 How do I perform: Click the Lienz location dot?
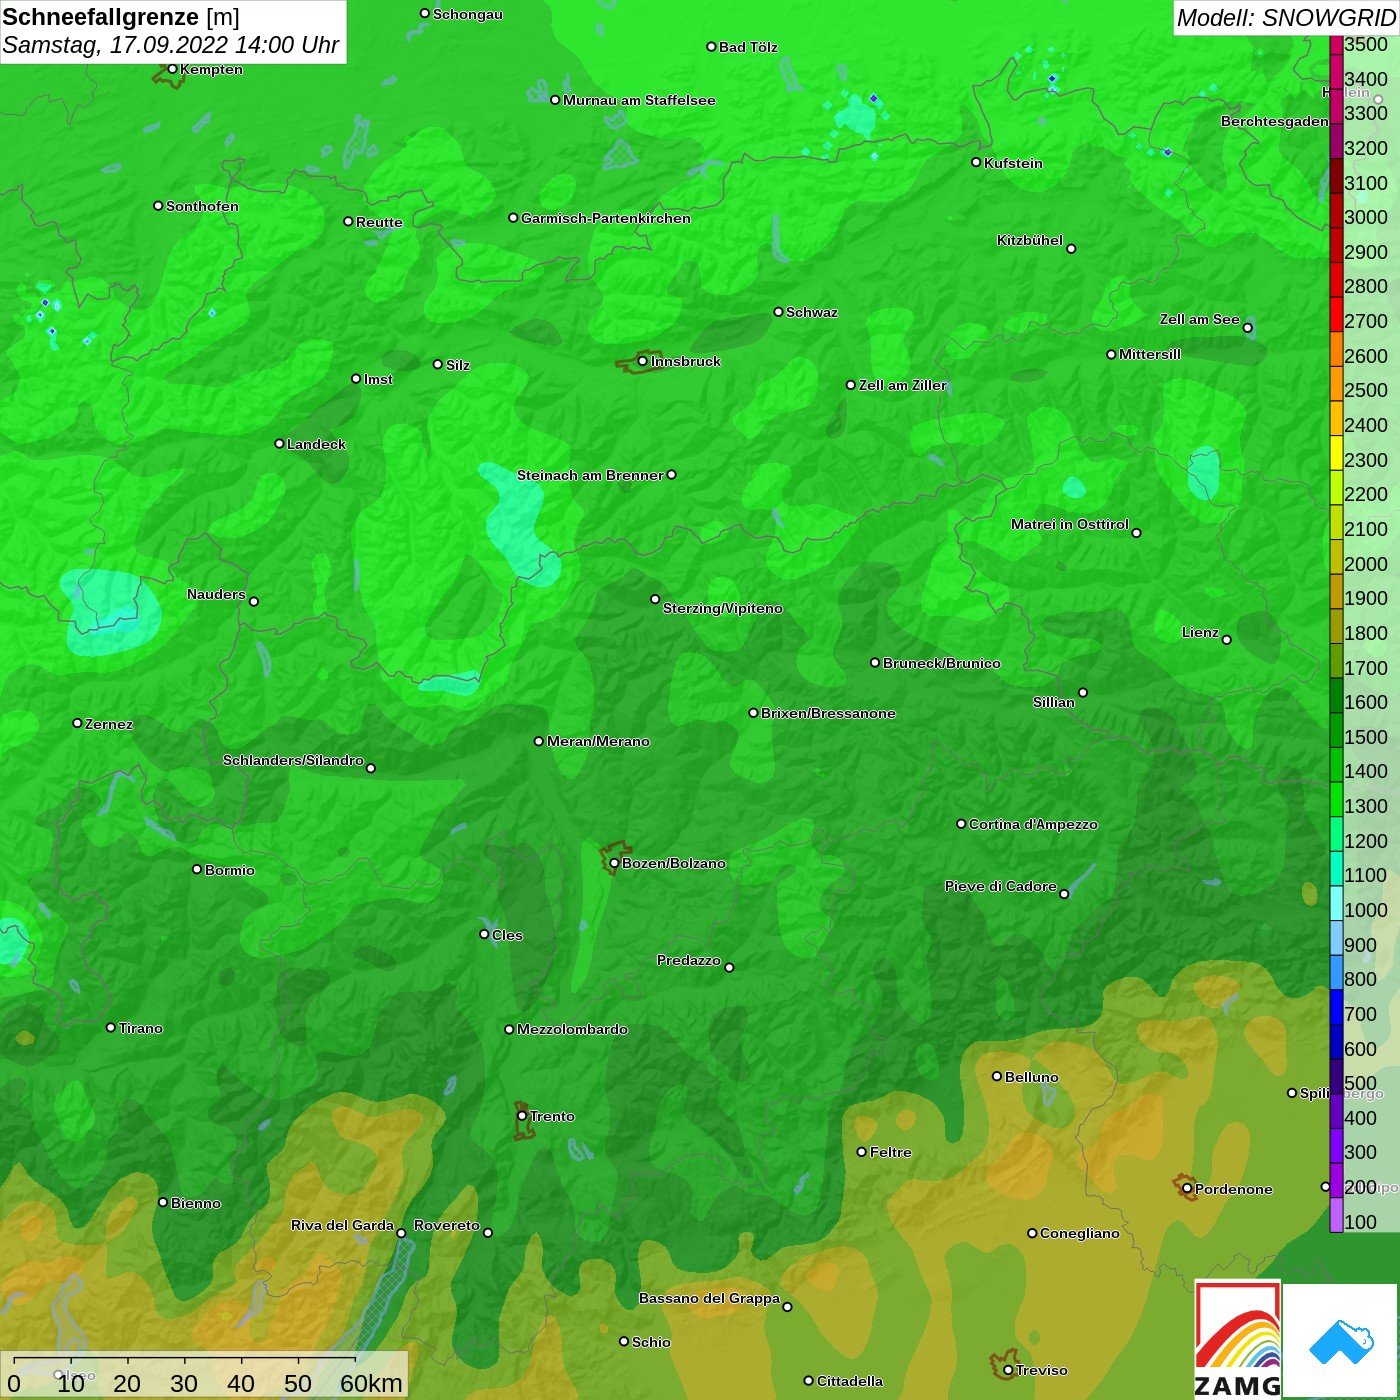coord(1227,640)
